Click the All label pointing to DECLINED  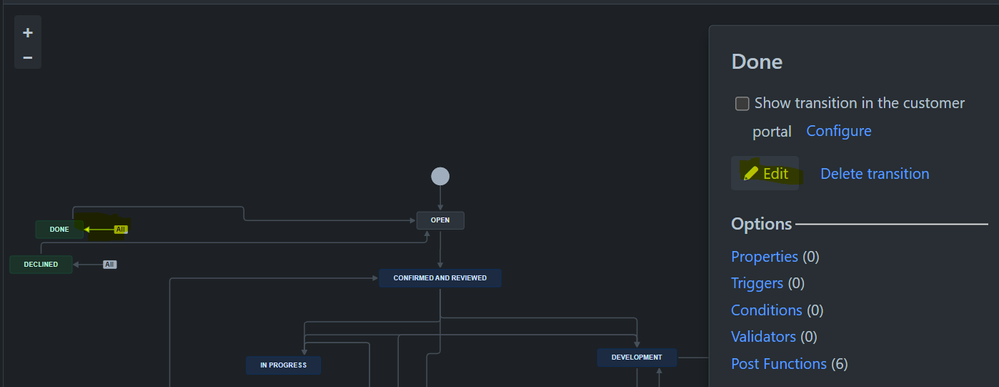[110, 264]
